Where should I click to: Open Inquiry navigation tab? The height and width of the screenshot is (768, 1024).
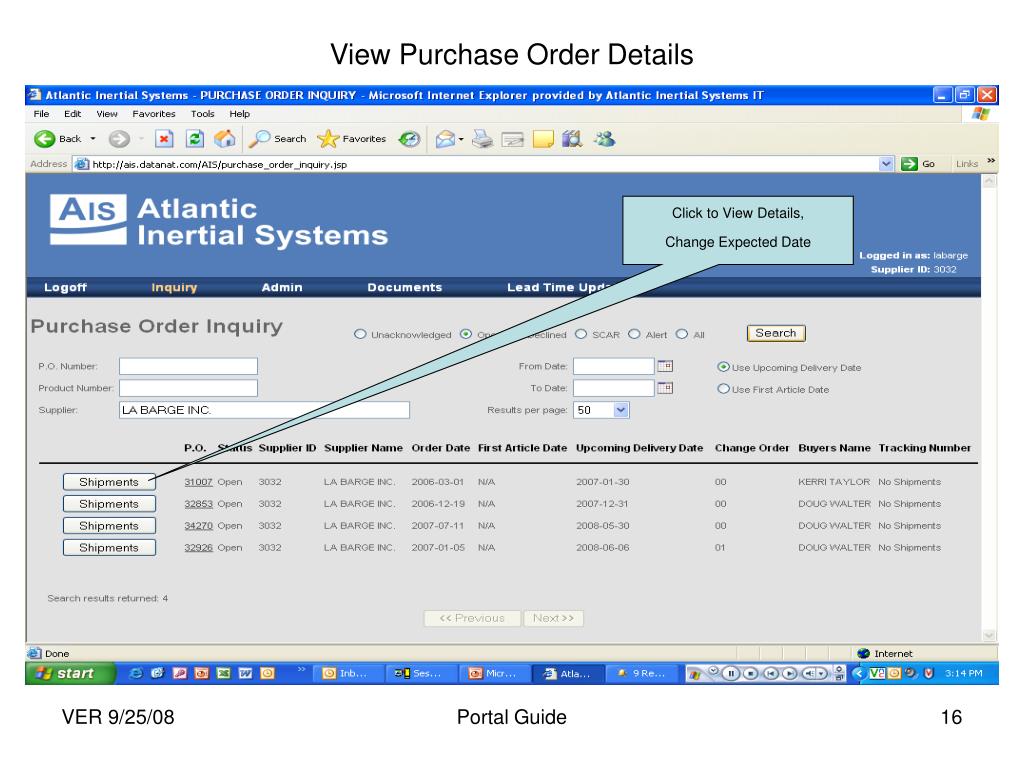pyautogui.click(x=174, y=287)
